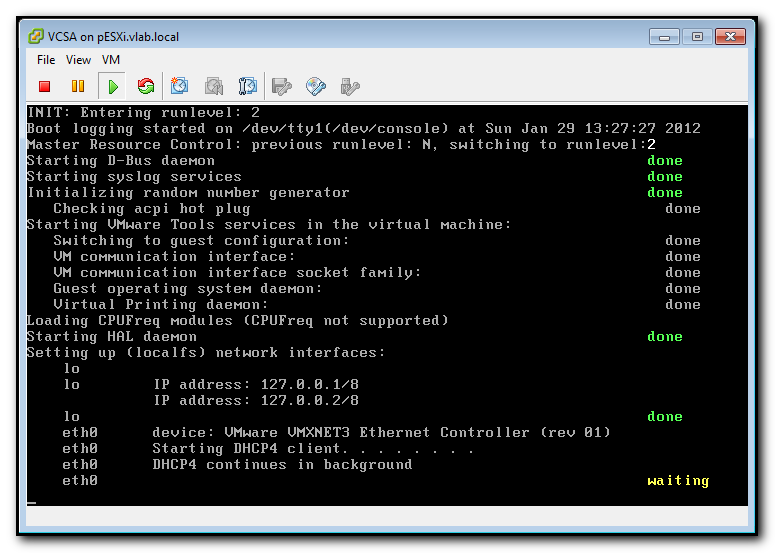Click Revert to current snapshot icon
The image size is (775, 553).
click(x=214, y=86)
